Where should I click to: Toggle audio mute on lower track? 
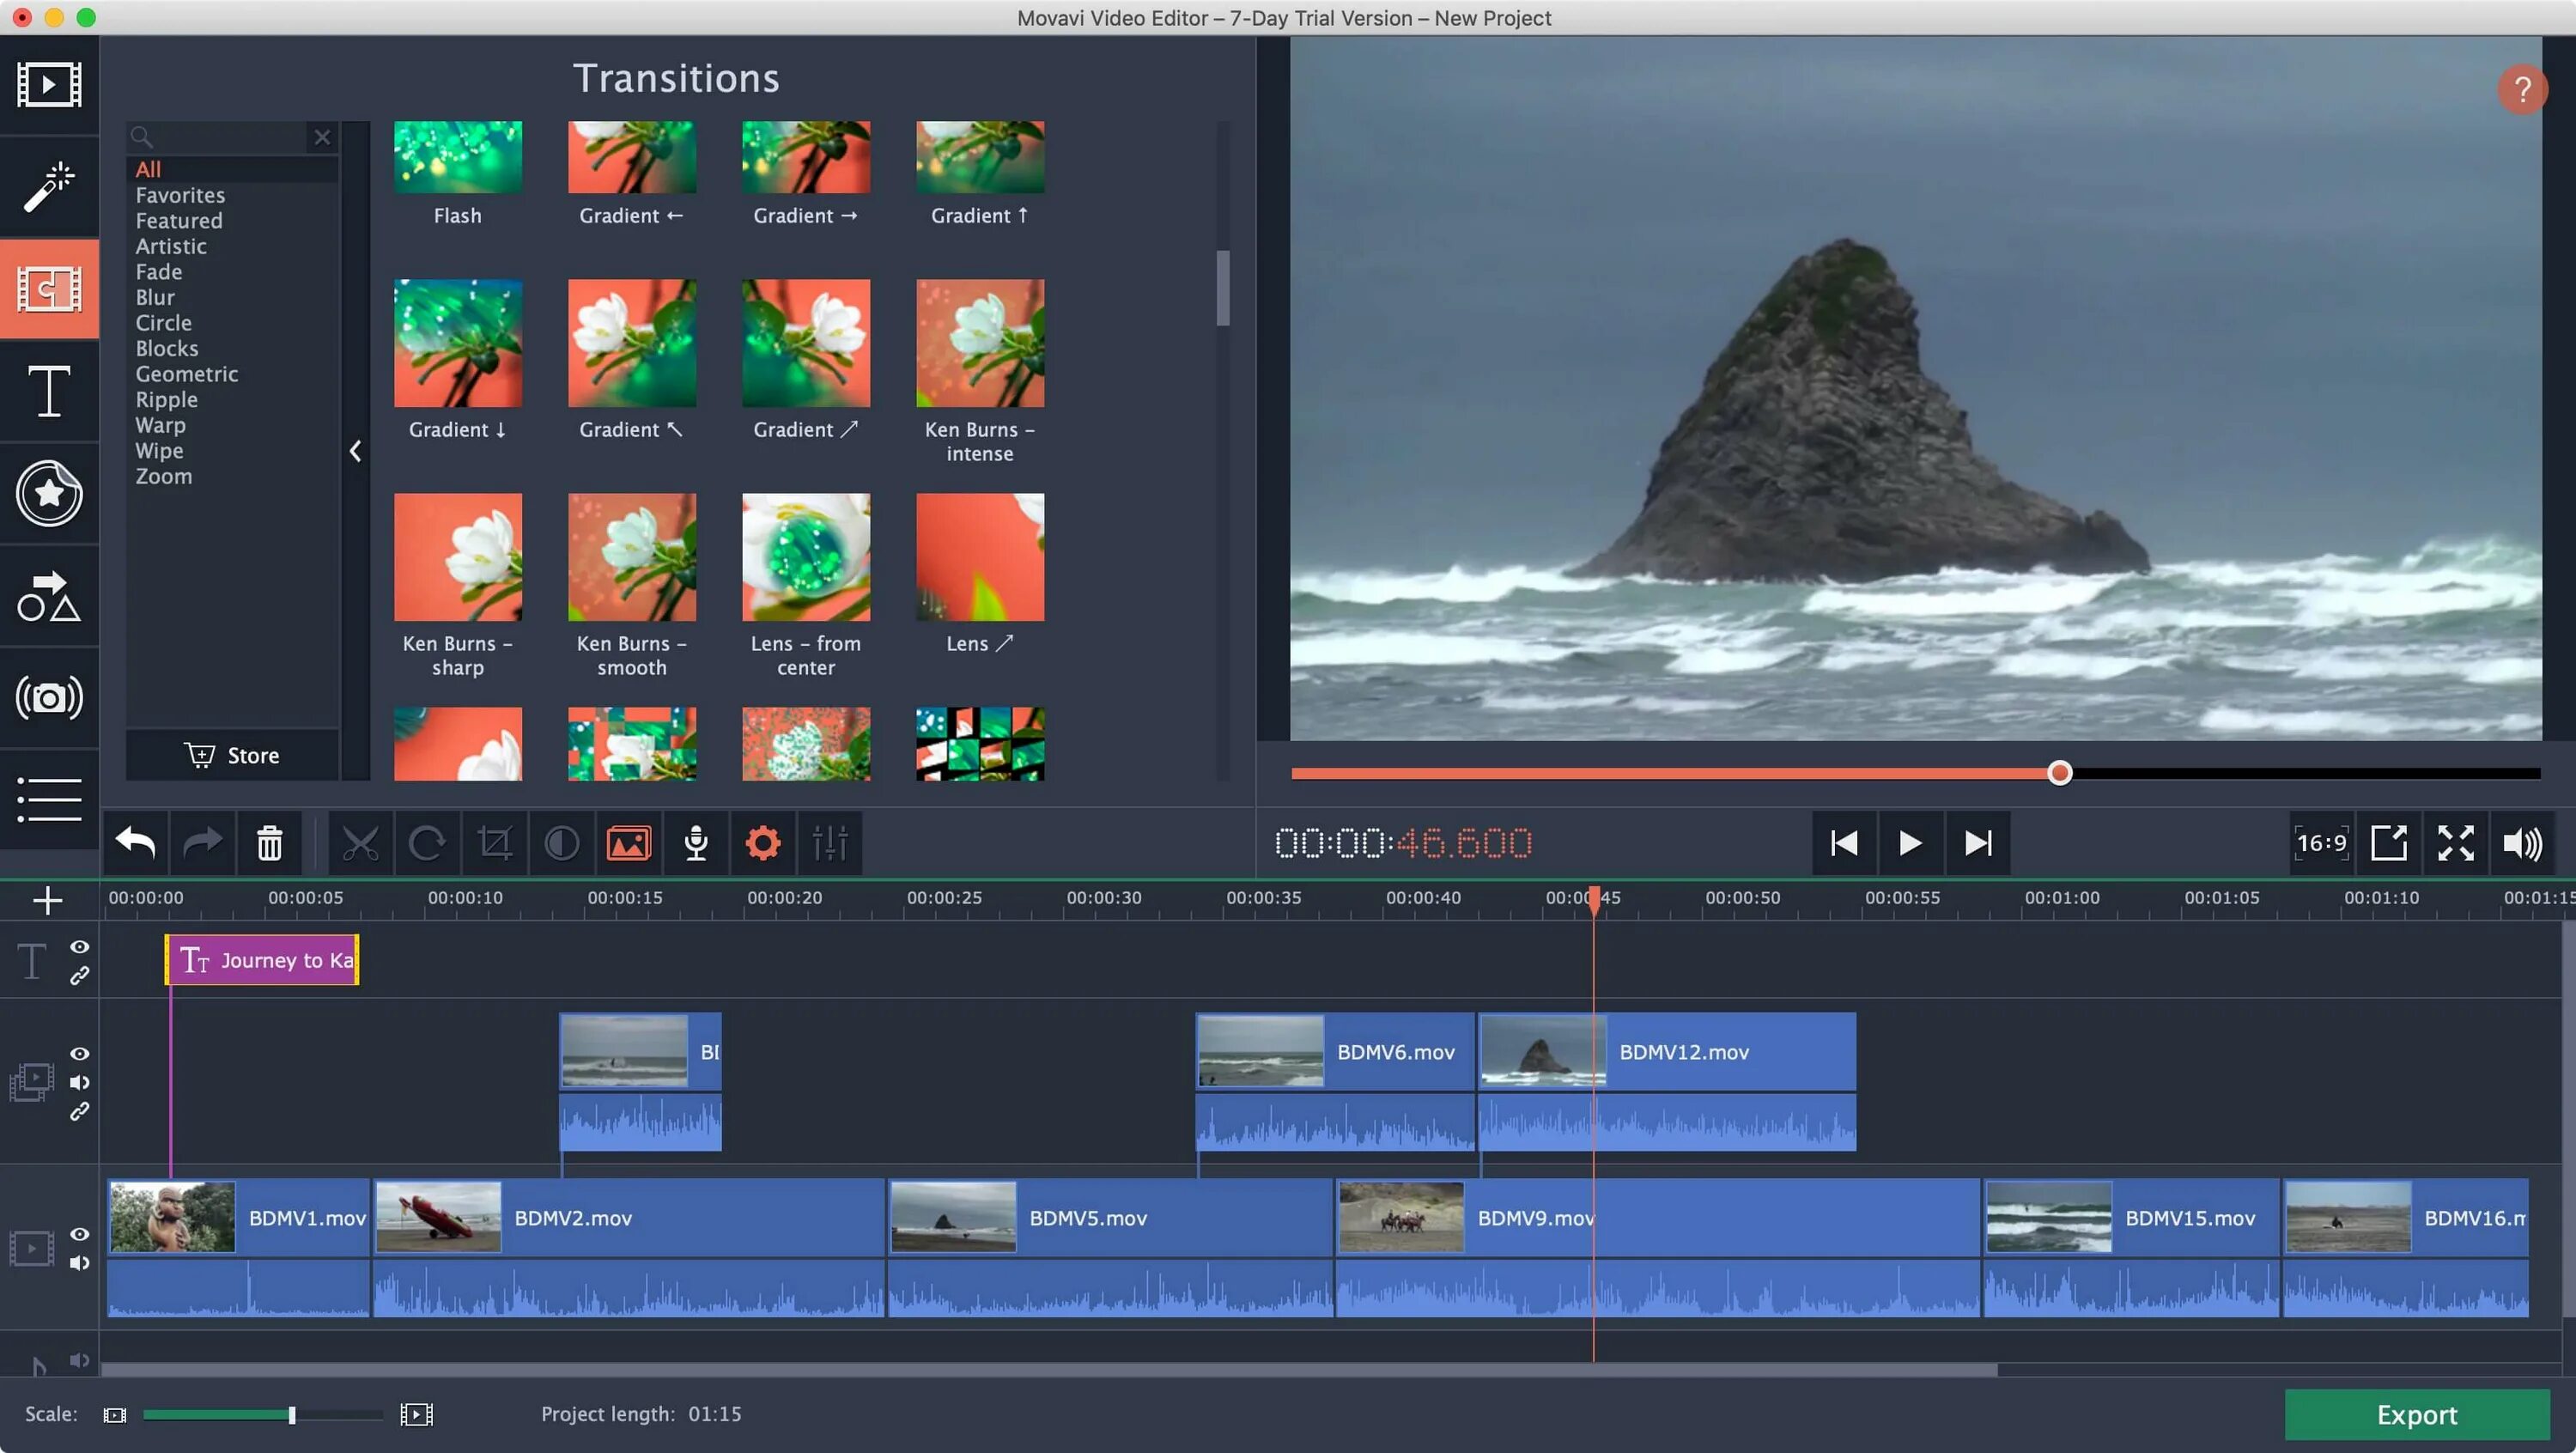click(80, 1260)
